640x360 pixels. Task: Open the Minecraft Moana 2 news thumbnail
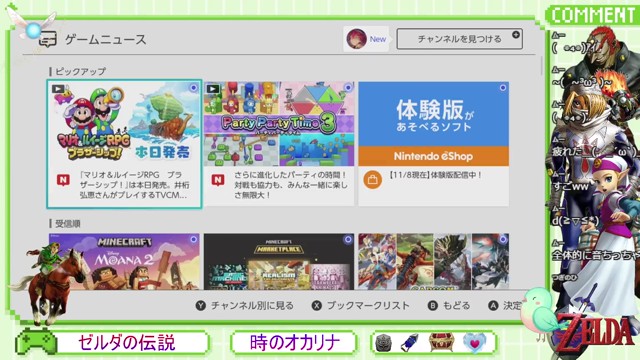click(124, 262)
